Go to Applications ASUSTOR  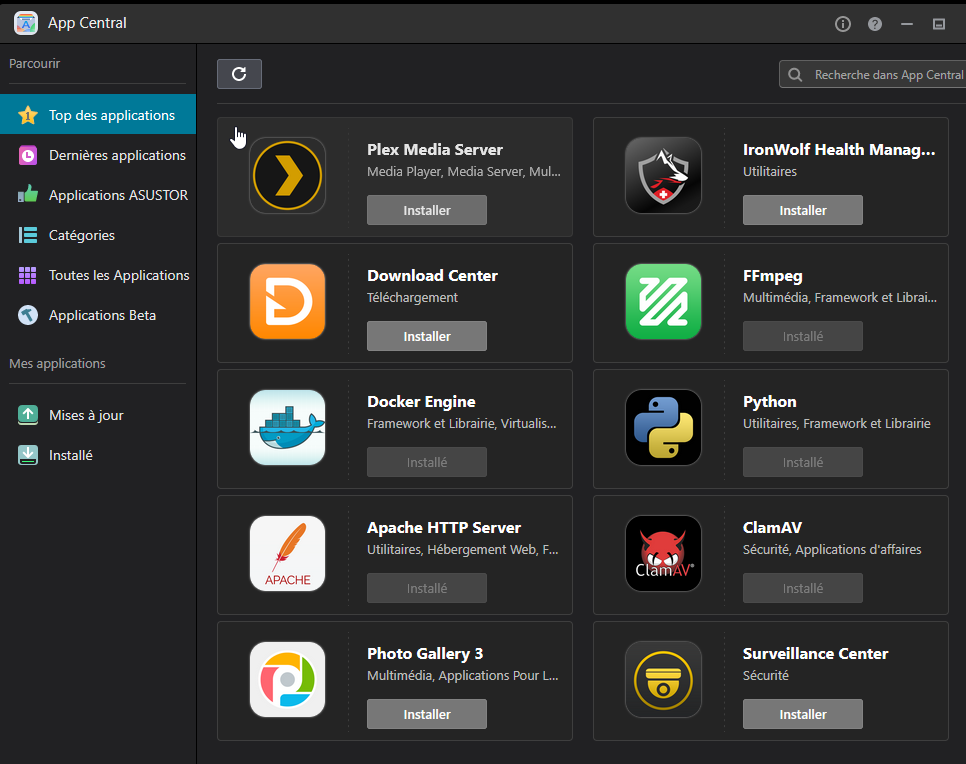tap(98, 195)
